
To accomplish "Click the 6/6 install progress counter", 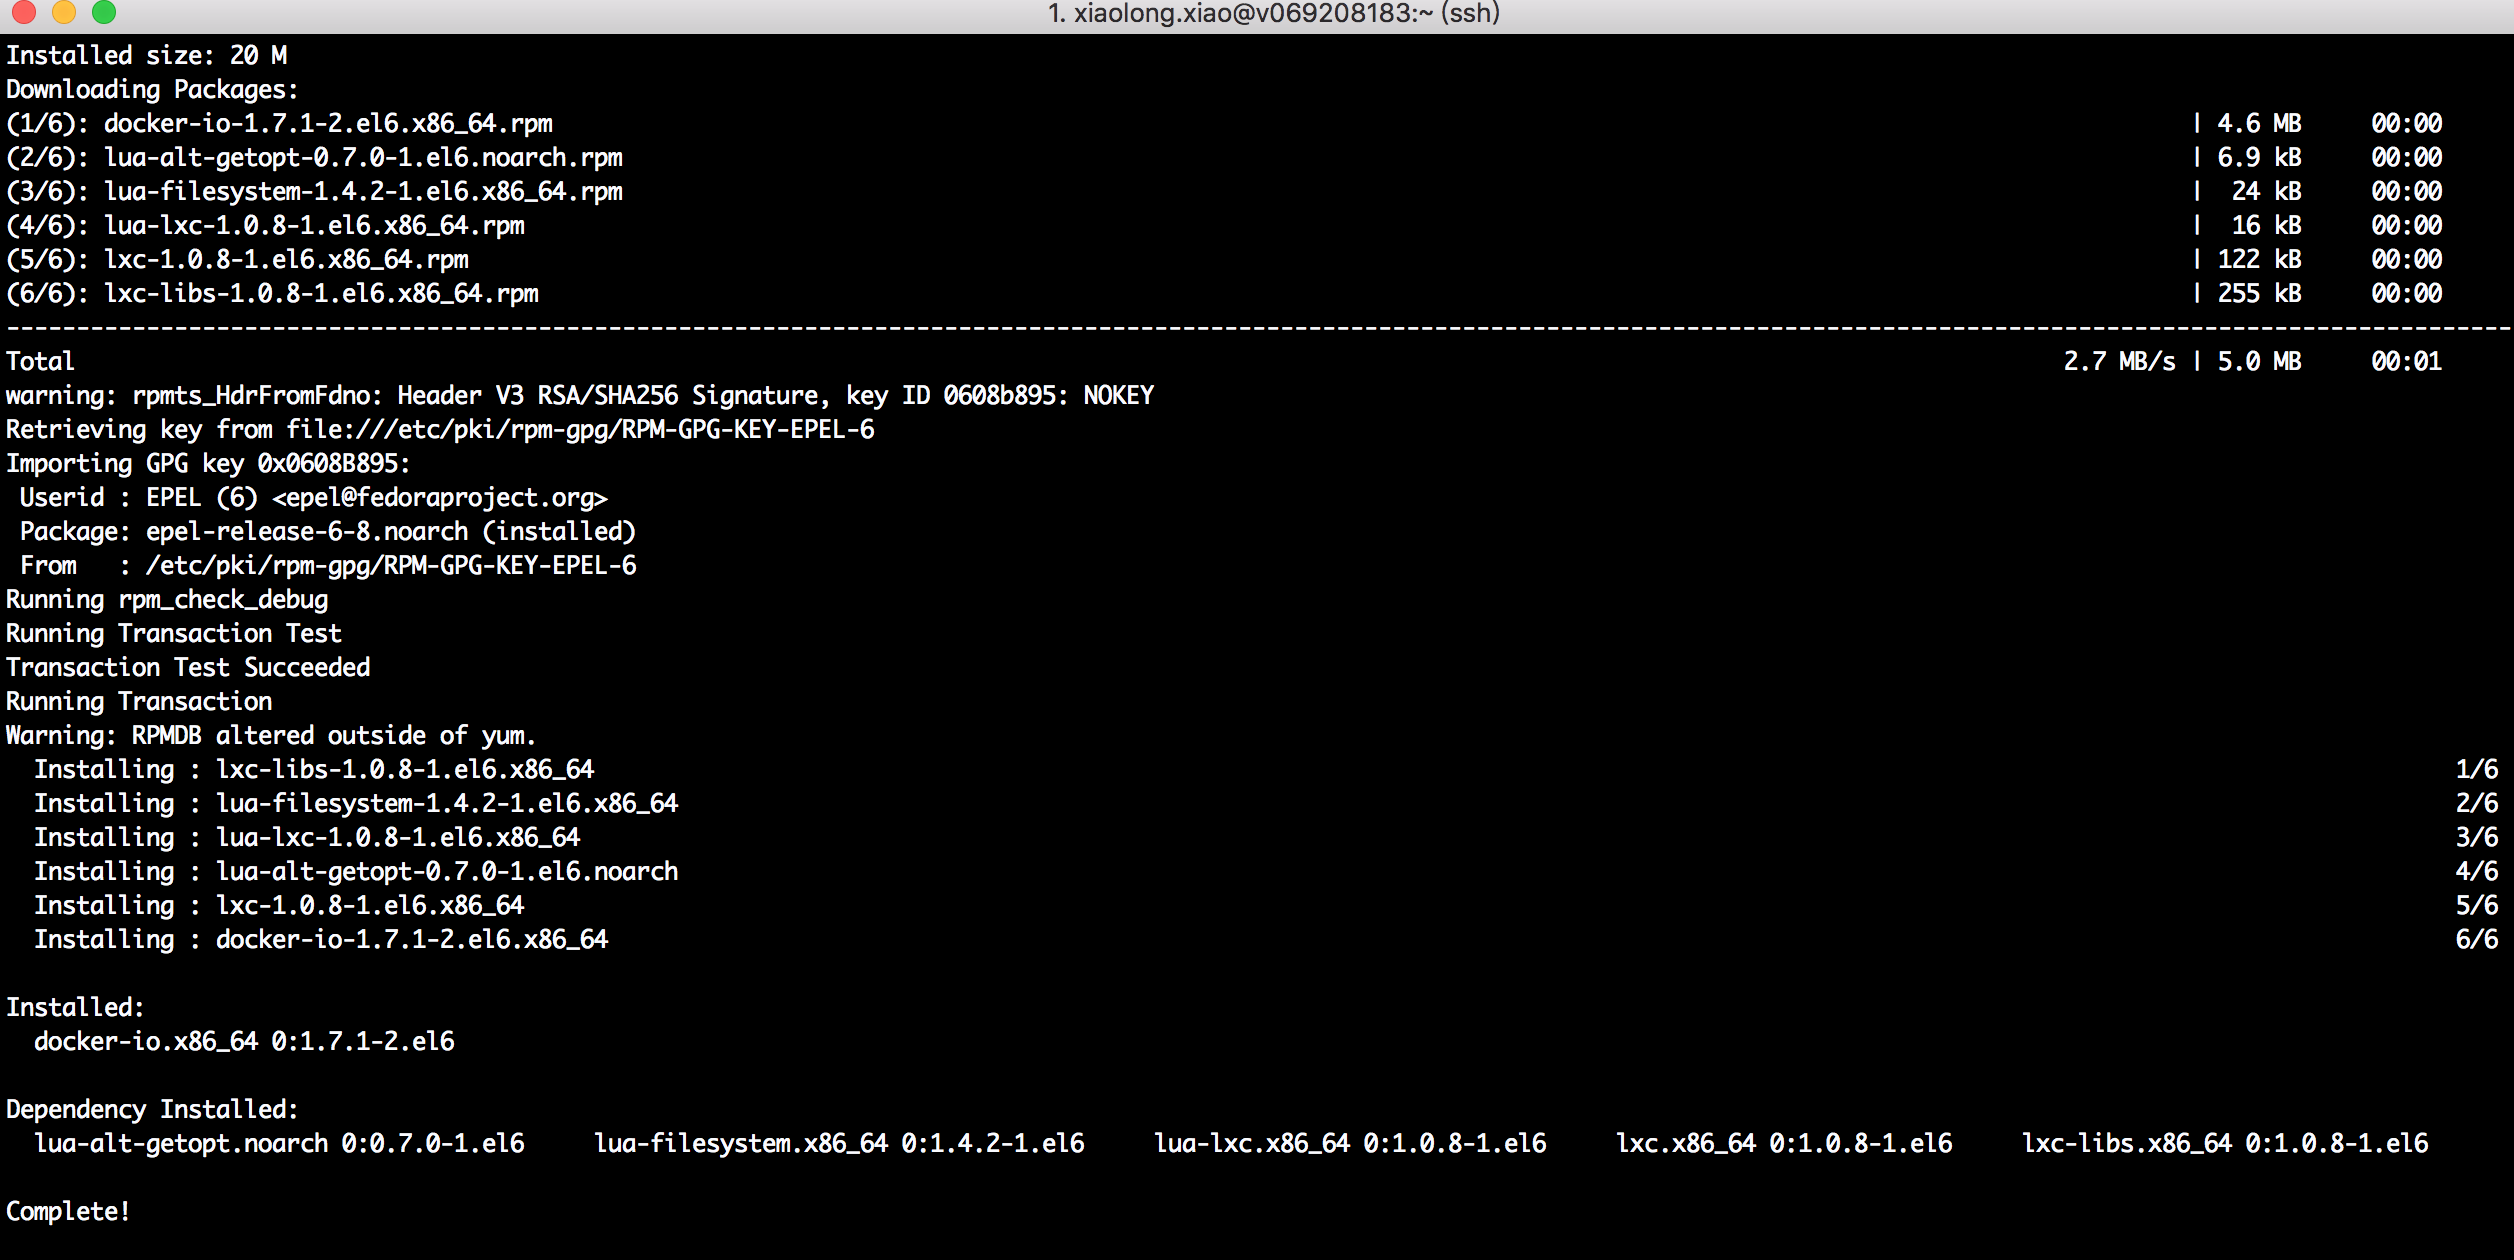I will click(x=2476, y=940).
